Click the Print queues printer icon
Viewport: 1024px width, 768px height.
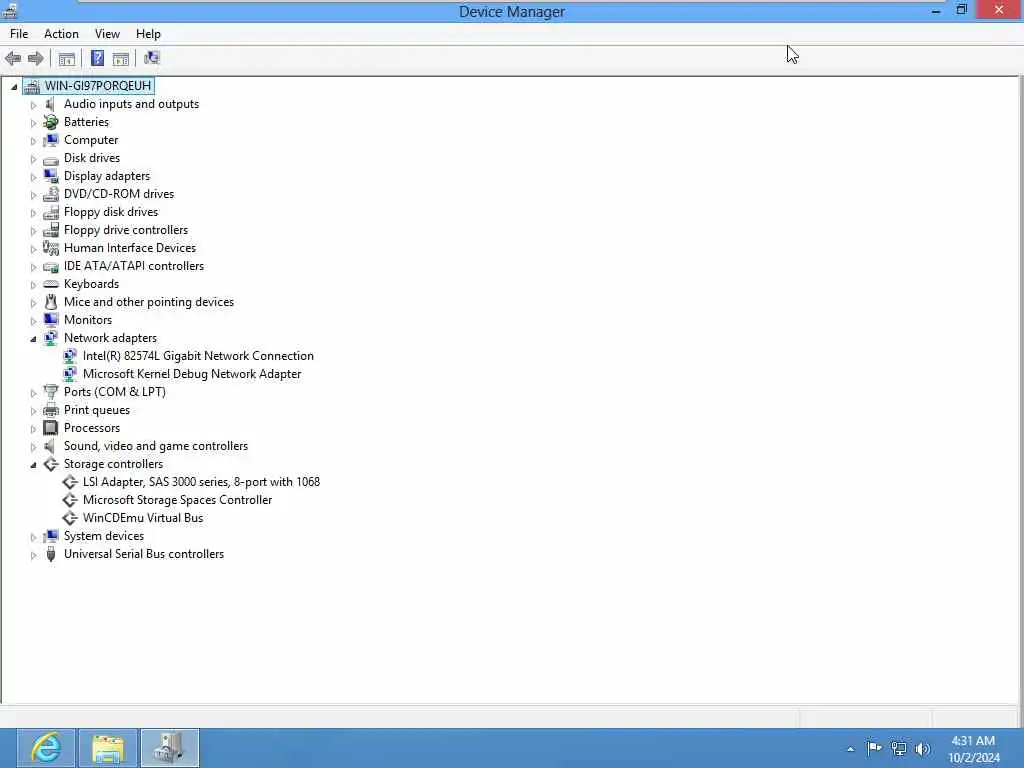pos(51,410)
